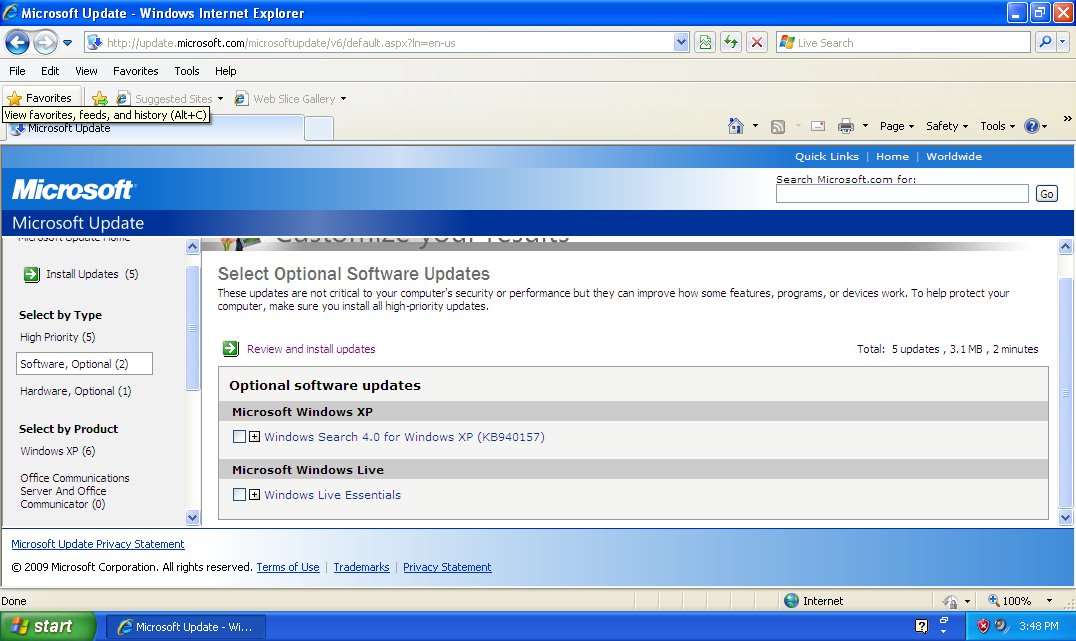Click the browser Back arrow button
Image resolution: width=1076 pixels, height=641 pixels.
pos(17,43)
